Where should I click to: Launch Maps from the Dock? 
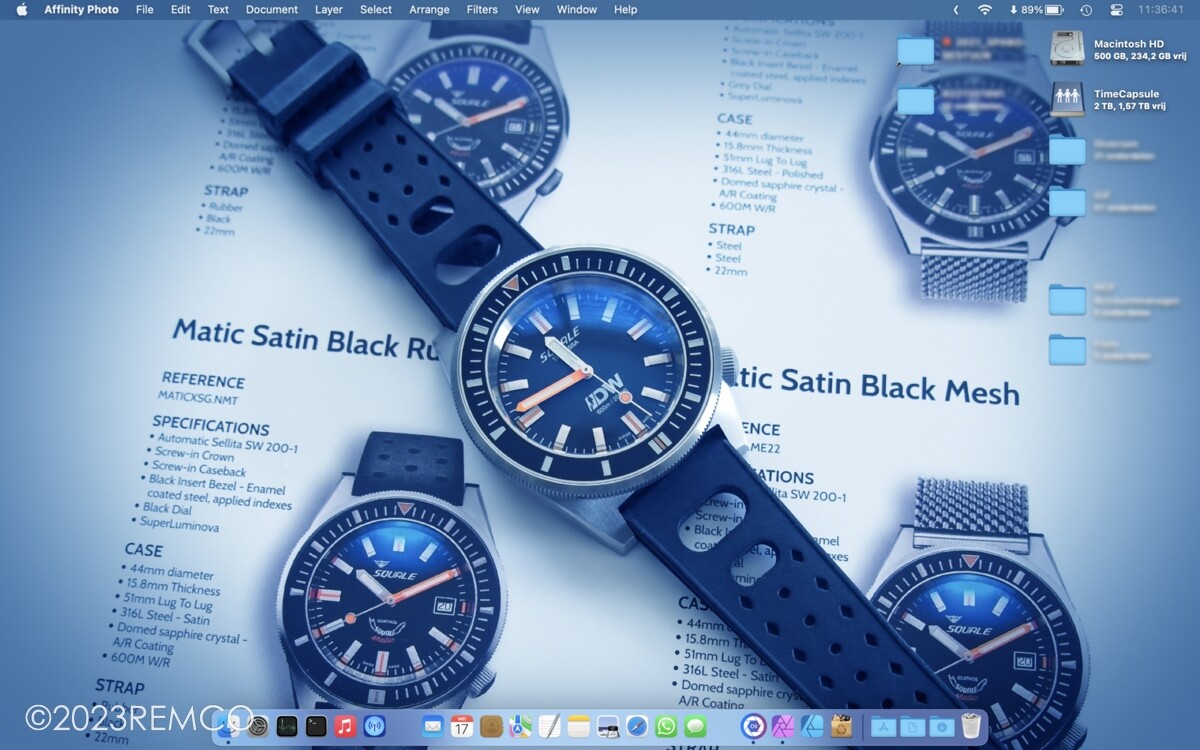coord(520,727)
